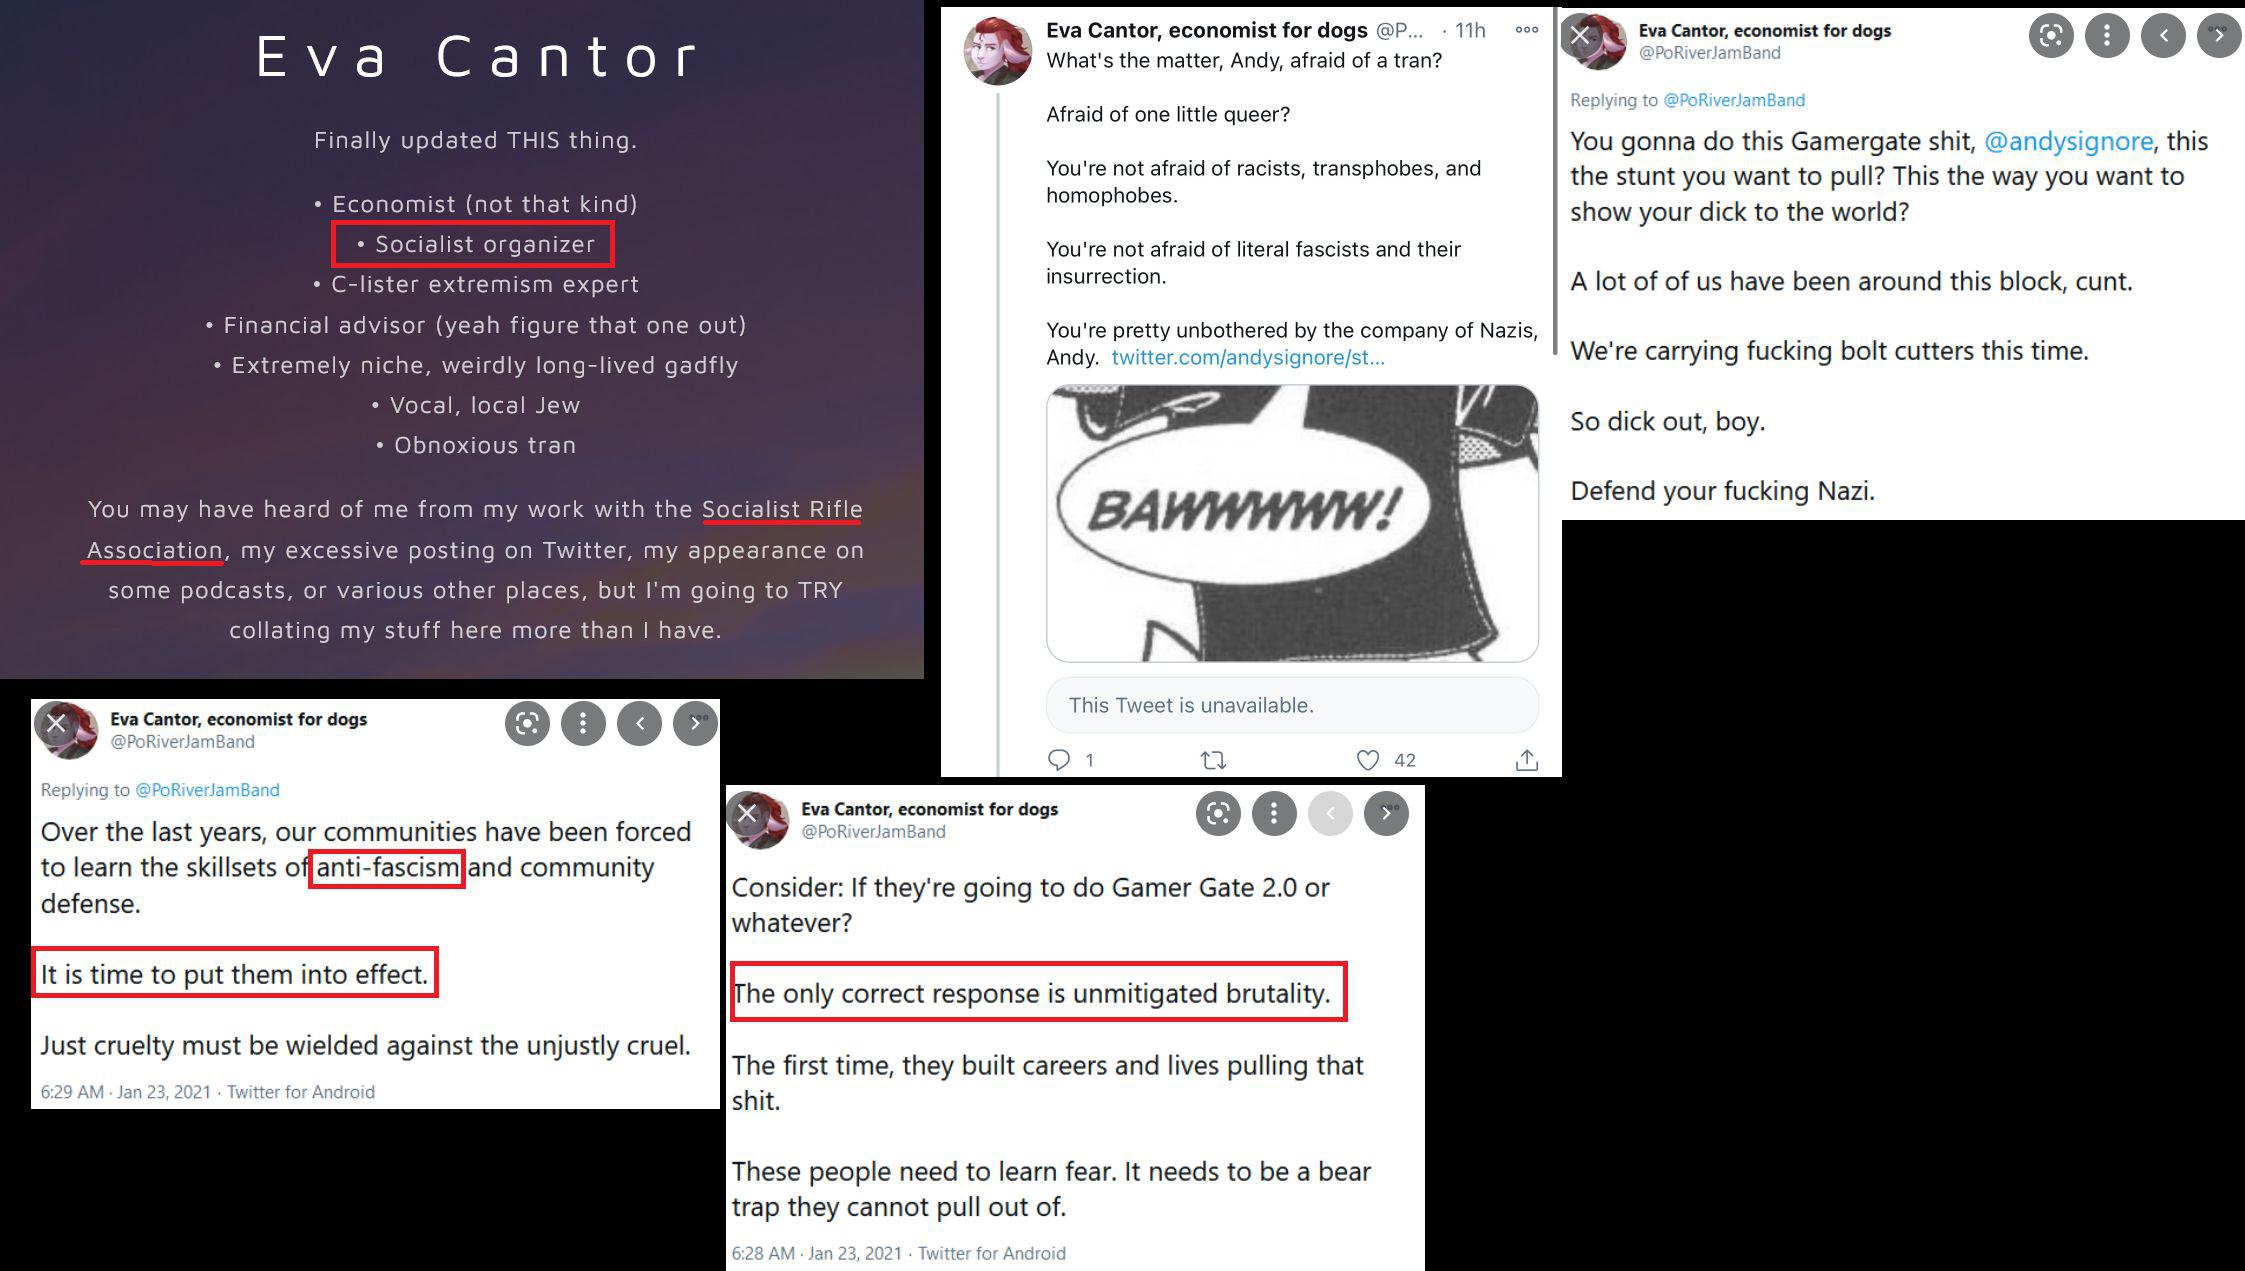Screen dimensions: 2245x1271
Task: Like the tweet with 42 likes
Action: pos(1368,760)
